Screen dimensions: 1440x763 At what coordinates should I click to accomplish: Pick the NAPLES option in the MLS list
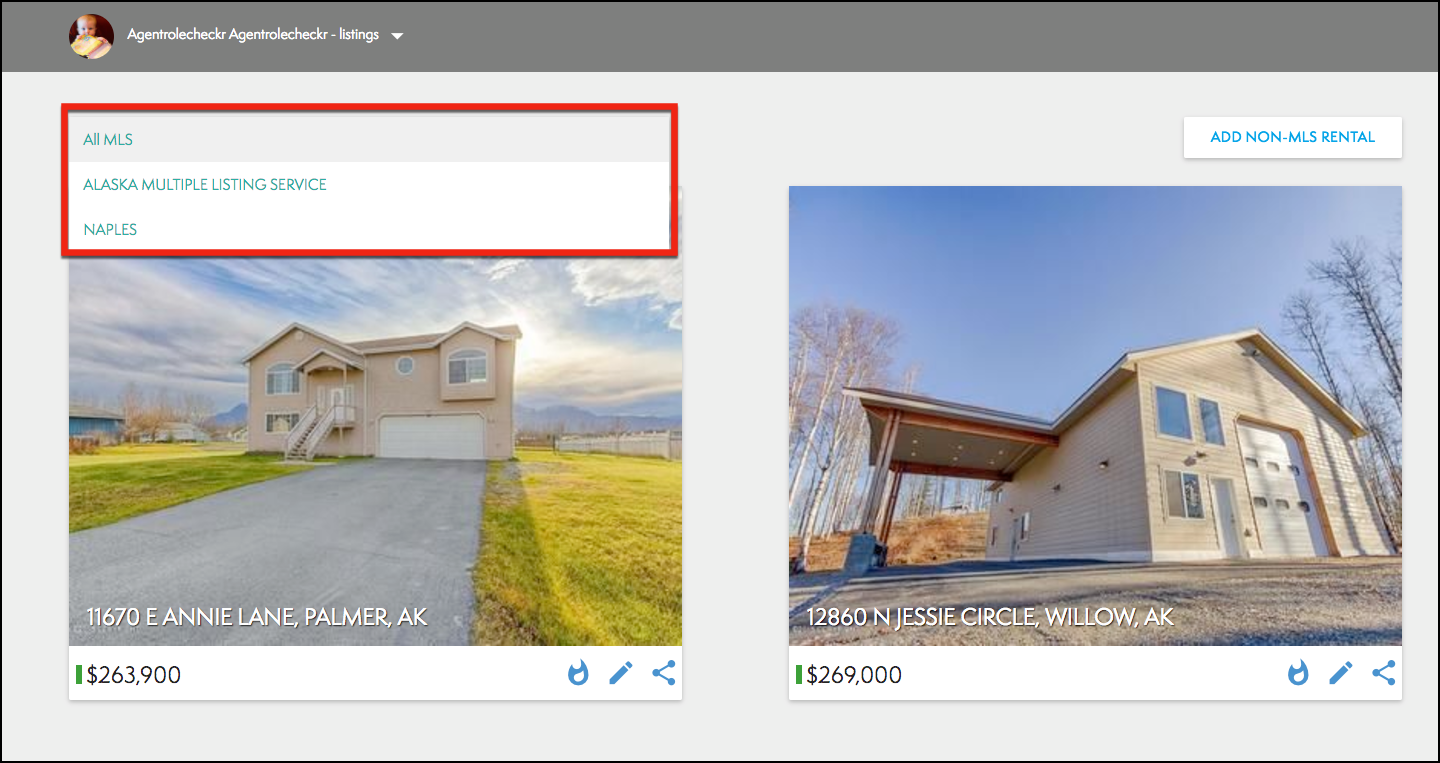110,230
